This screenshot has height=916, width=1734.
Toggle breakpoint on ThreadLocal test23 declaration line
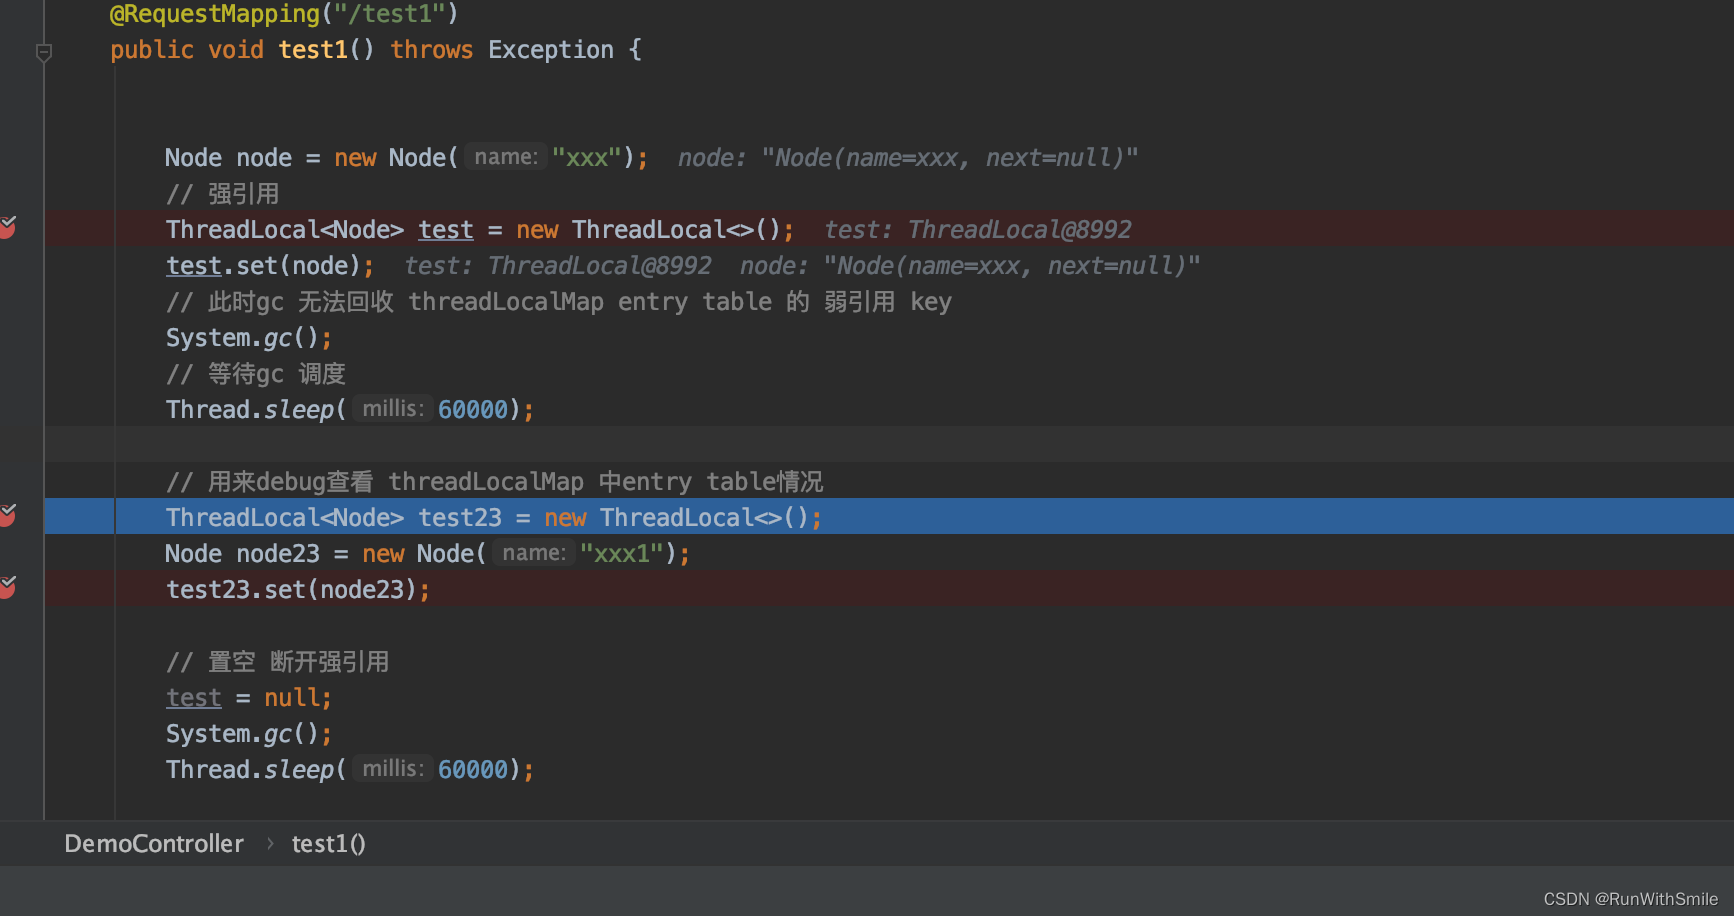pyautogui.click(x=8, y=516)
